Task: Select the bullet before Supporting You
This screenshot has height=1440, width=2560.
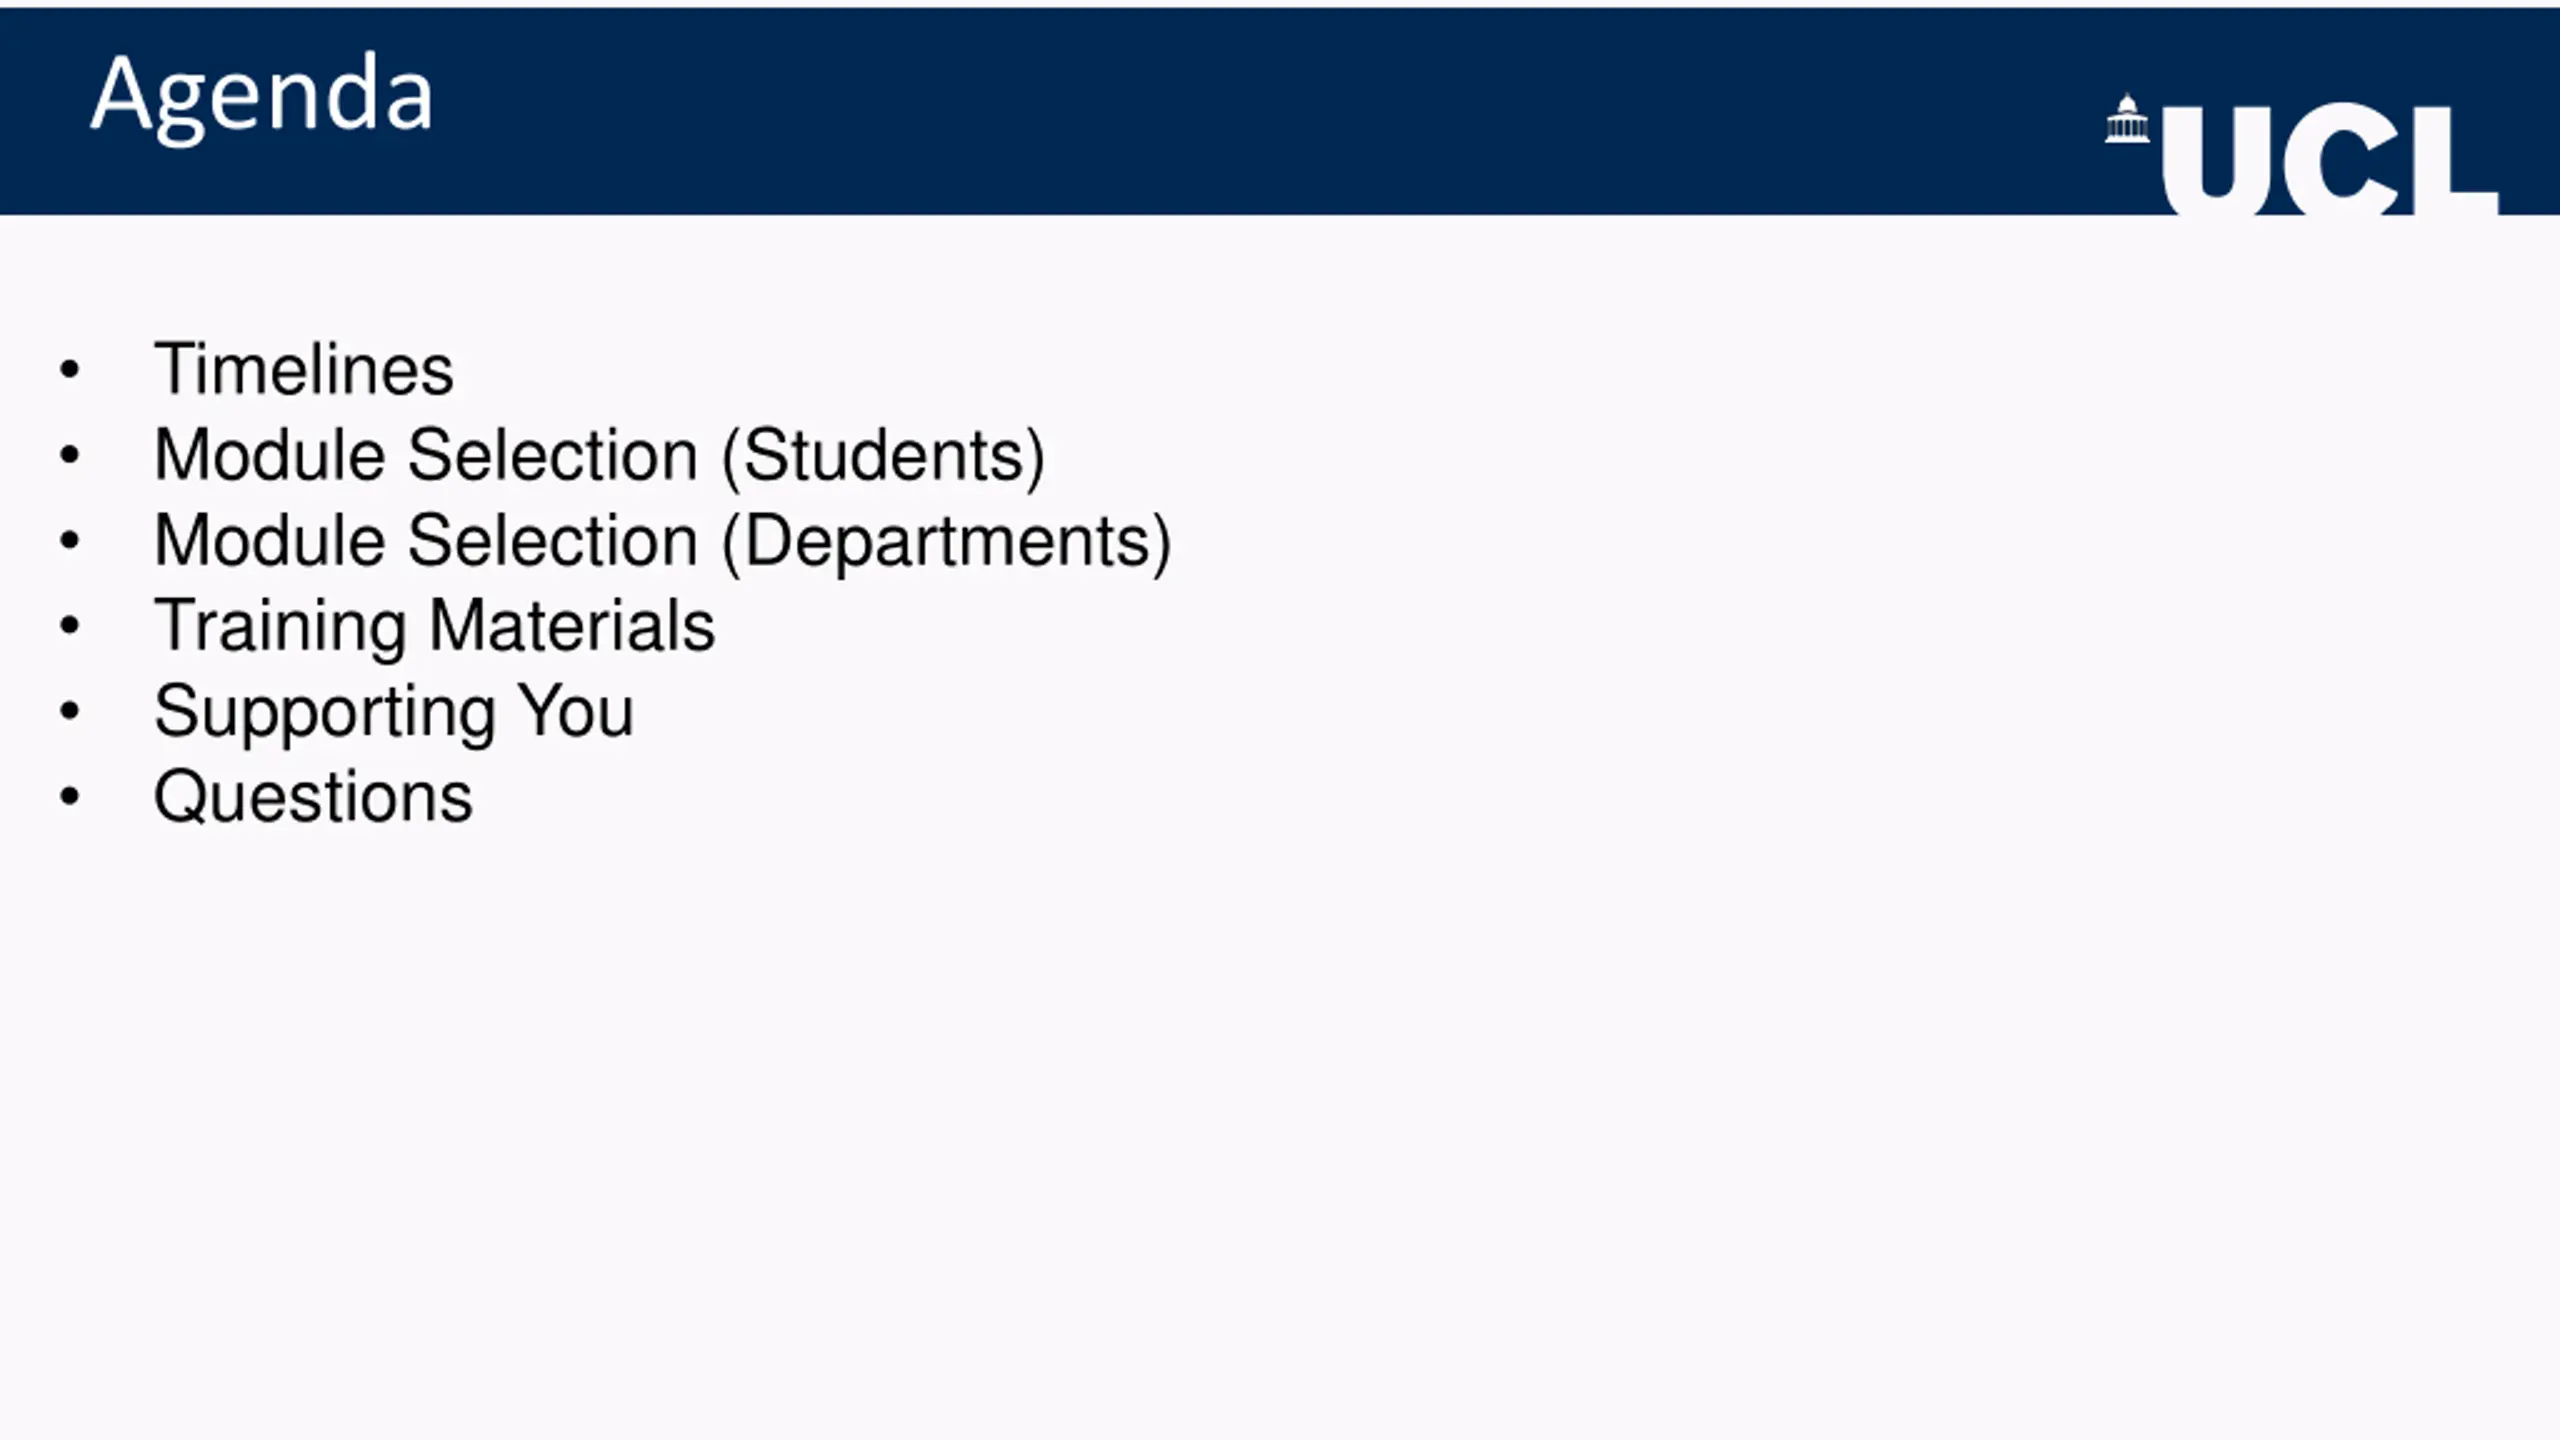Action: point(69,712)
